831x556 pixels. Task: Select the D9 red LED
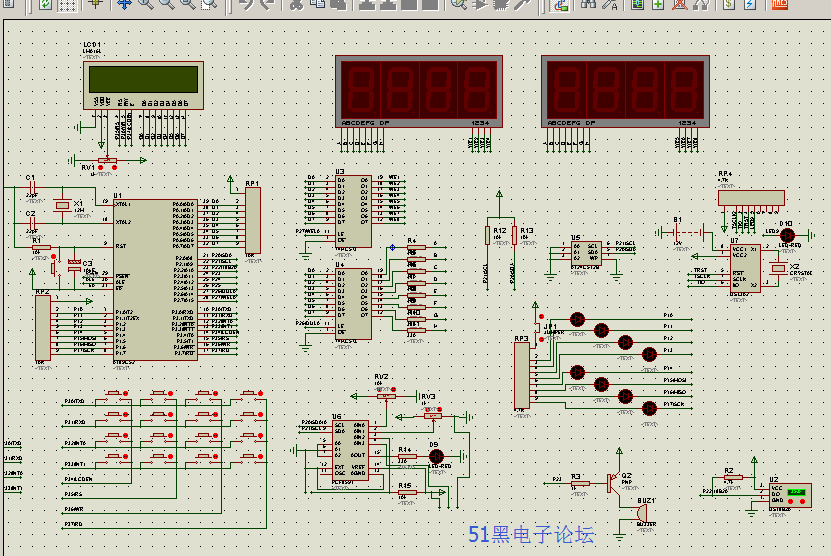tap(436, 456)
